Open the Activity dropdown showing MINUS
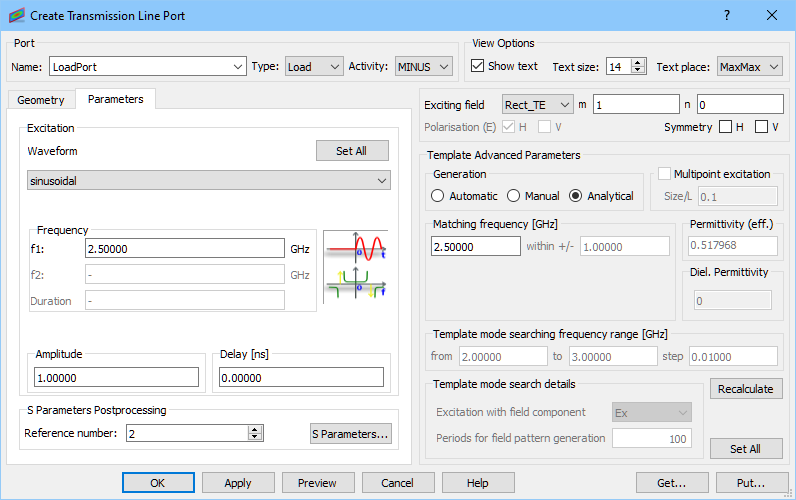The width and height of the screenshot is (796, 500). coord(424,66)
